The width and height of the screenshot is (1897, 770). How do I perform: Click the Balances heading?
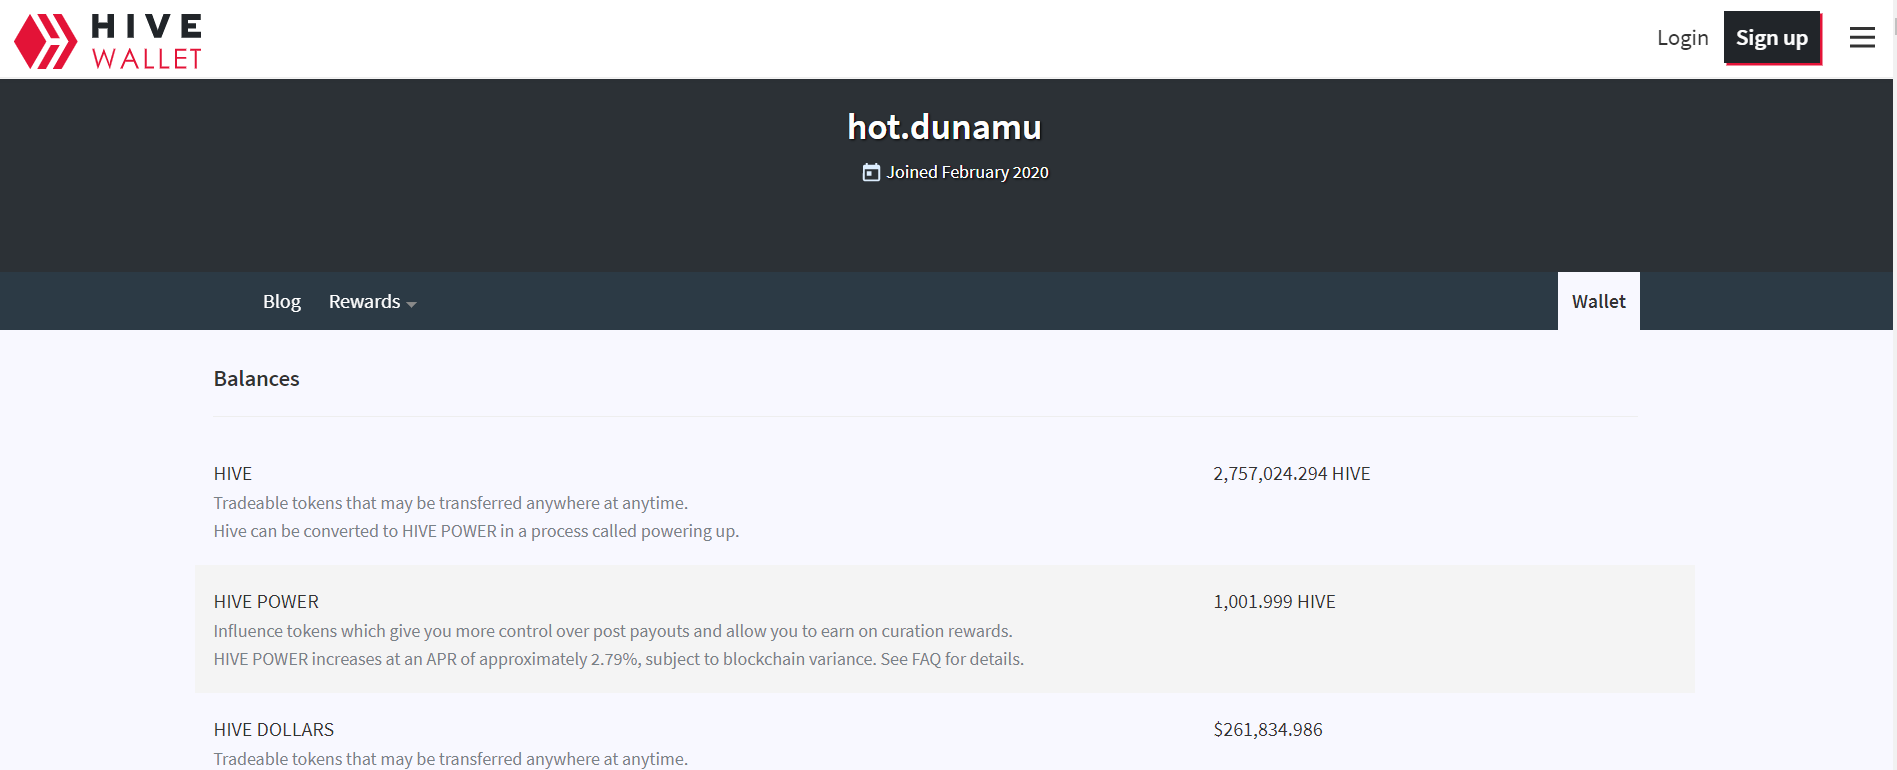(256, 379)
